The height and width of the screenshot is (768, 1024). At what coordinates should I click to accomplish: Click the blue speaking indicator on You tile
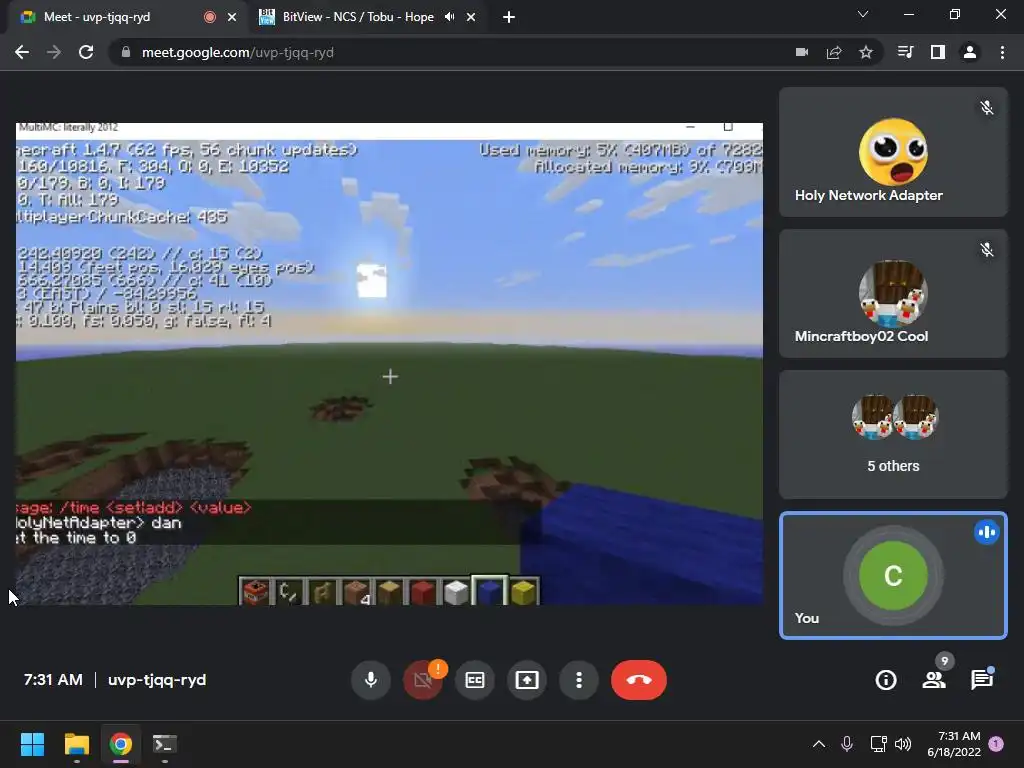coord(987,532)
